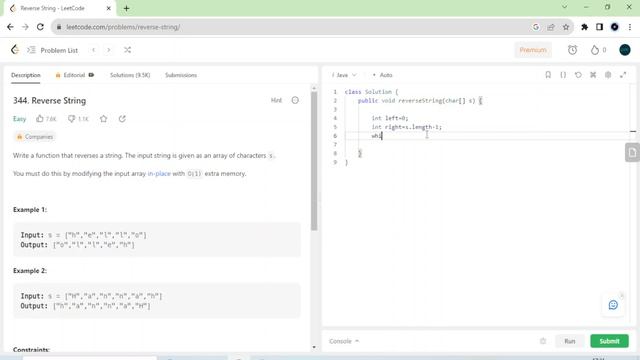Close the Reverse String tab
640x360 pixels.
(109, 8)
